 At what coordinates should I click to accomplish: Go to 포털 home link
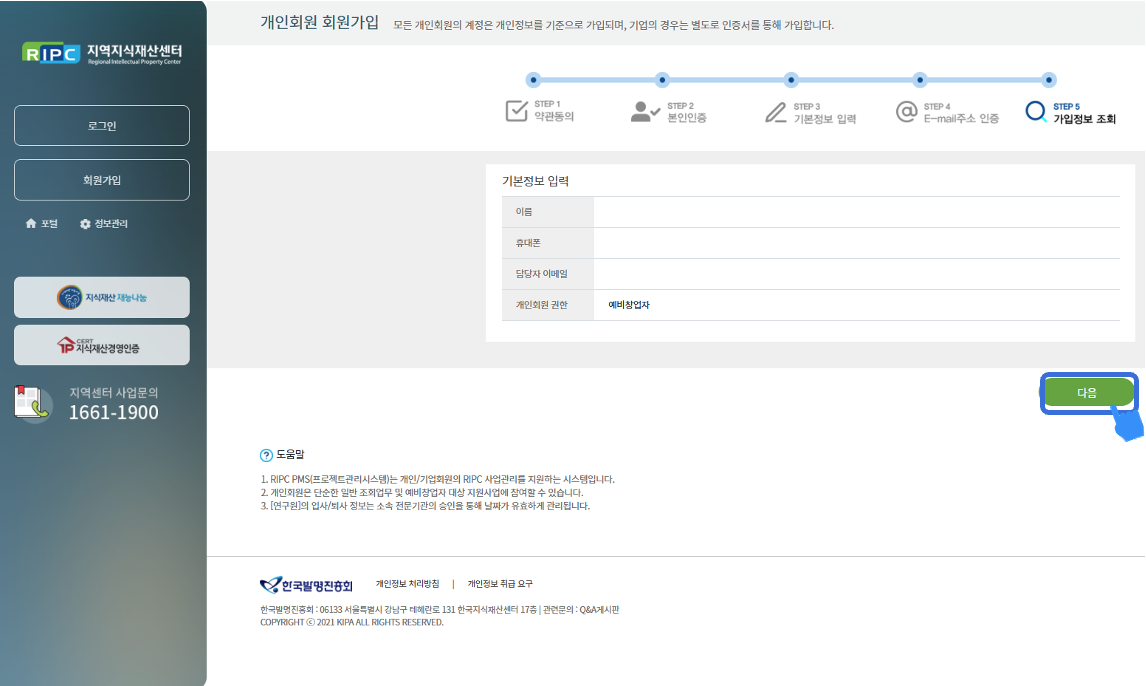tap(42, 224)
